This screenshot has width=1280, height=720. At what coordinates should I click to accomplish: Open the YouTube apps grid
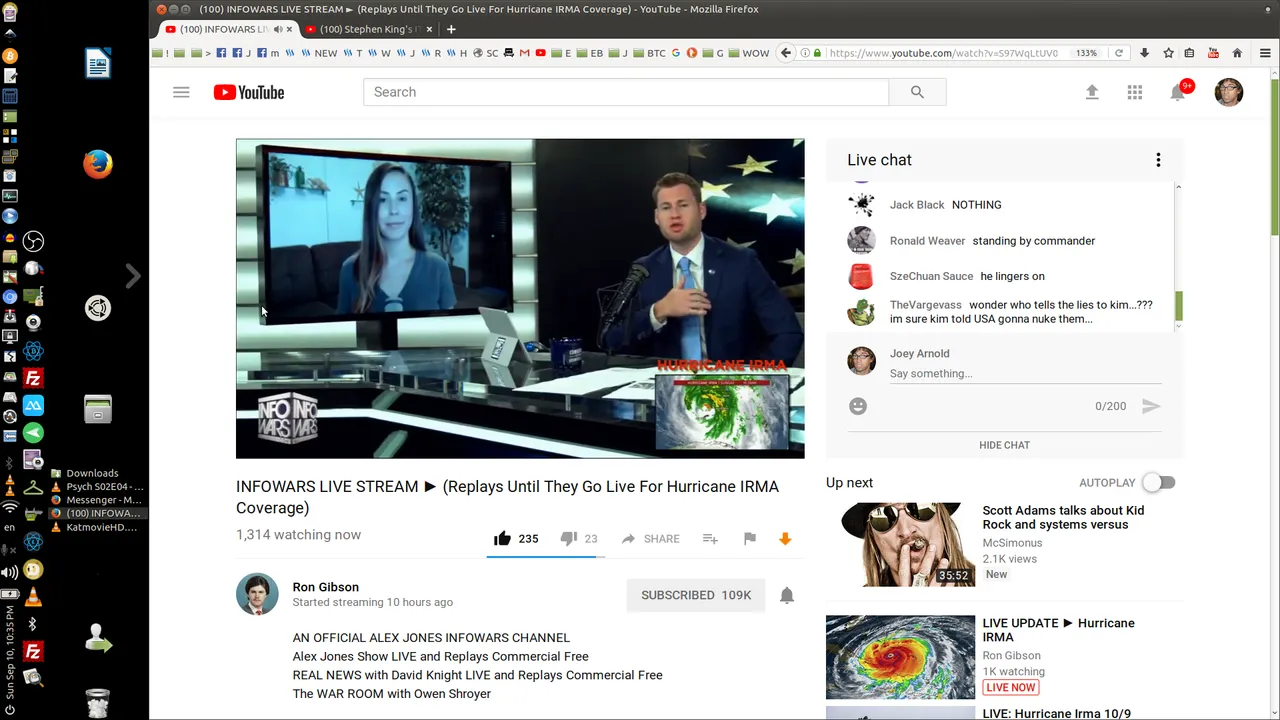(1135, 92)
